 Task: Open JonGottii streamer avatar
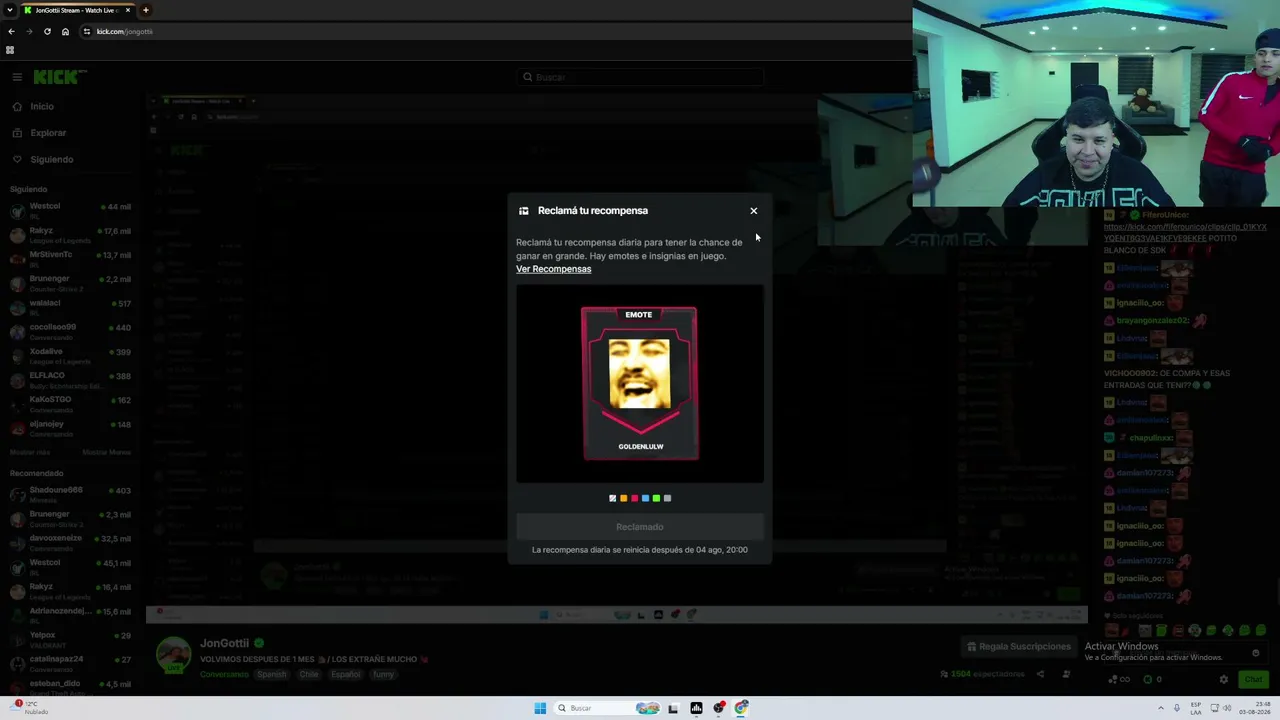[x=173, y=655]
